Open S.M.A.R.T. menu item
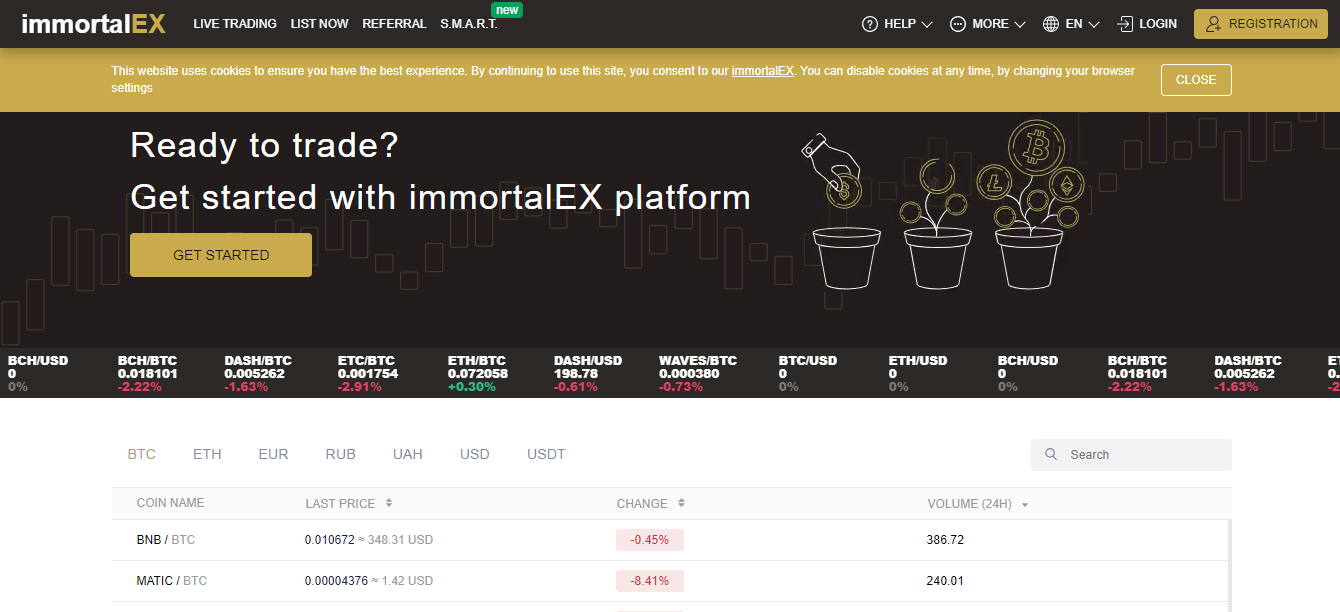This screenshot has height=612, width=1340. click(469, 24)
